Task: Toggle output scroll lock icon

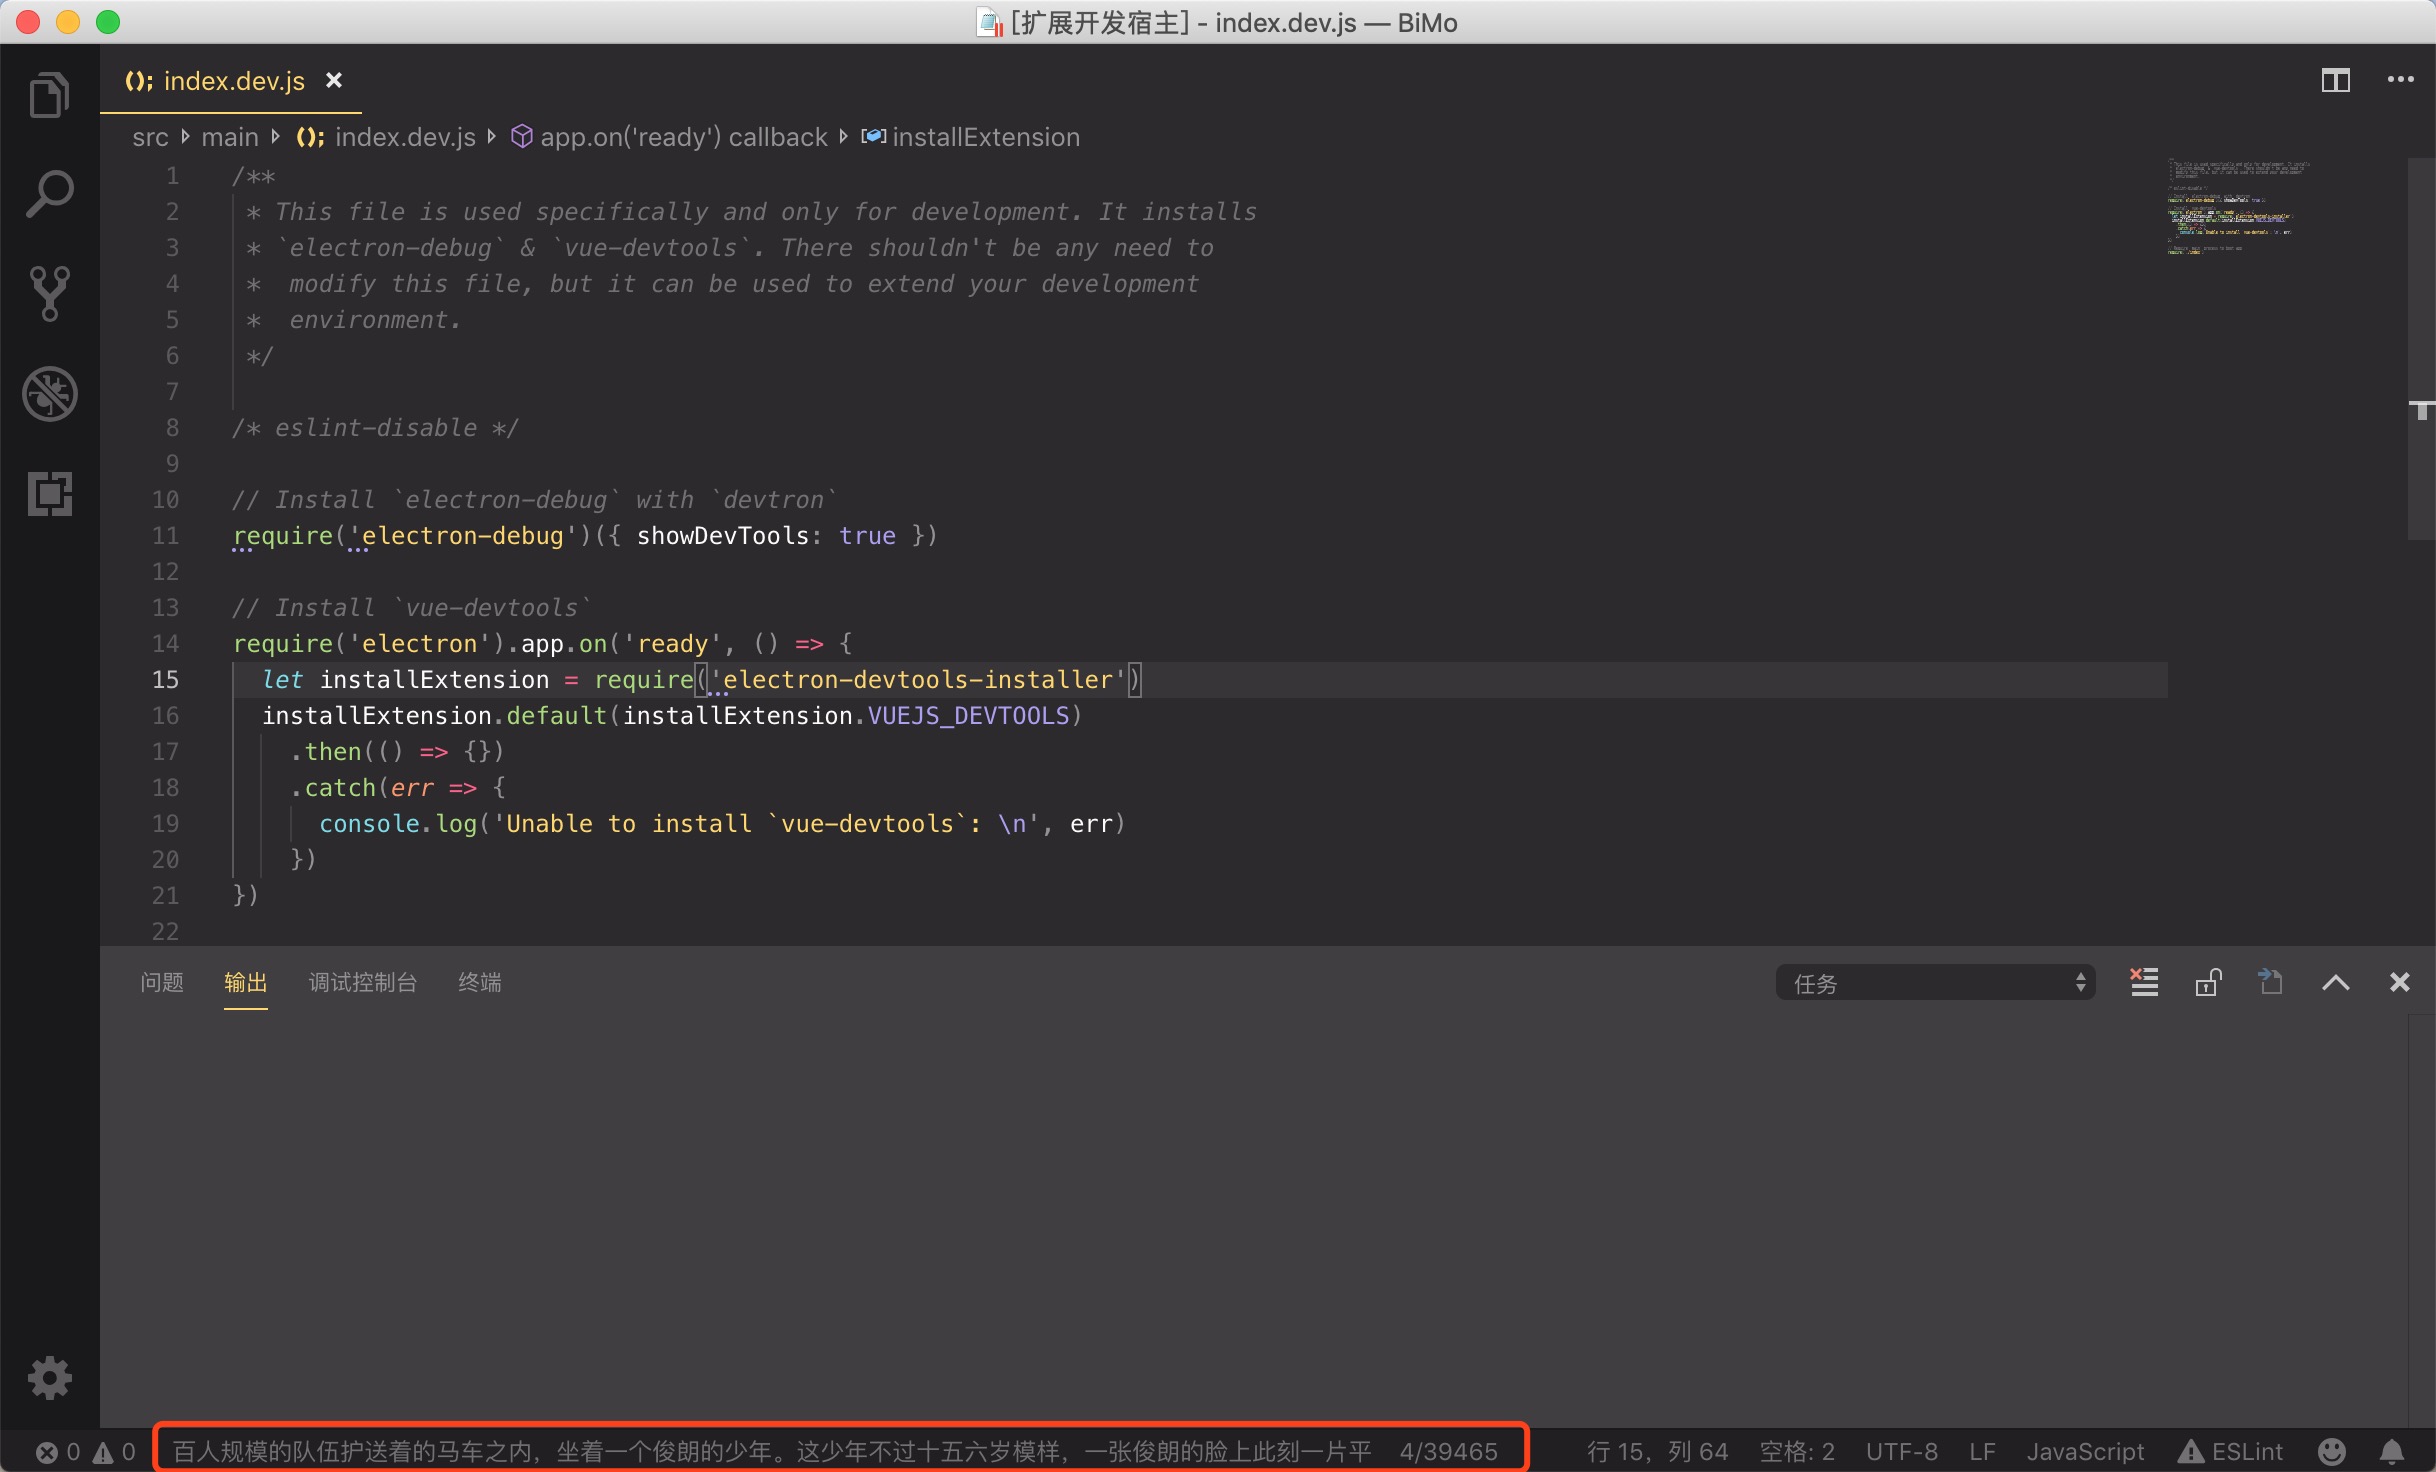Action: [2208, 982]
